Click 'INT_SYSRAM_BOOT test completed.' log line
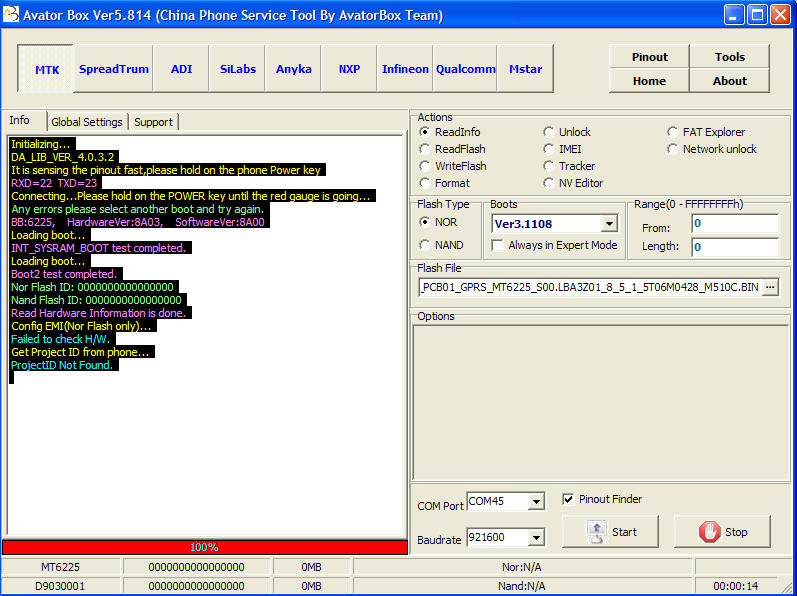 [98, 248]
